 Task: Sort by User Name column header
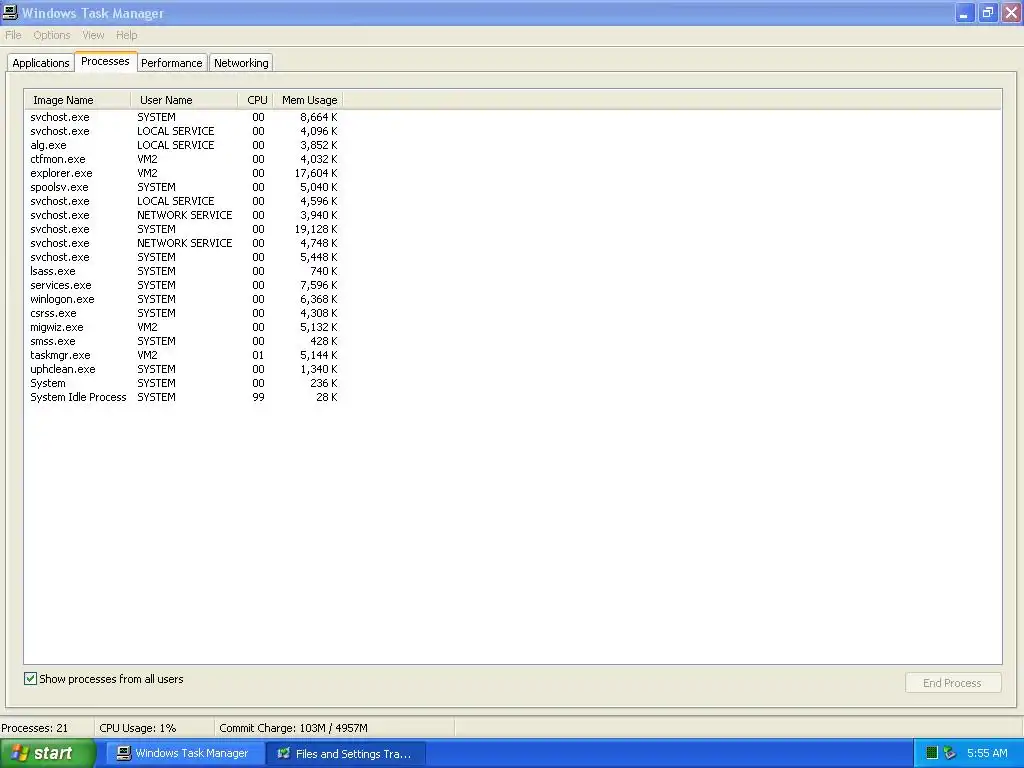(x=184, y=100)
